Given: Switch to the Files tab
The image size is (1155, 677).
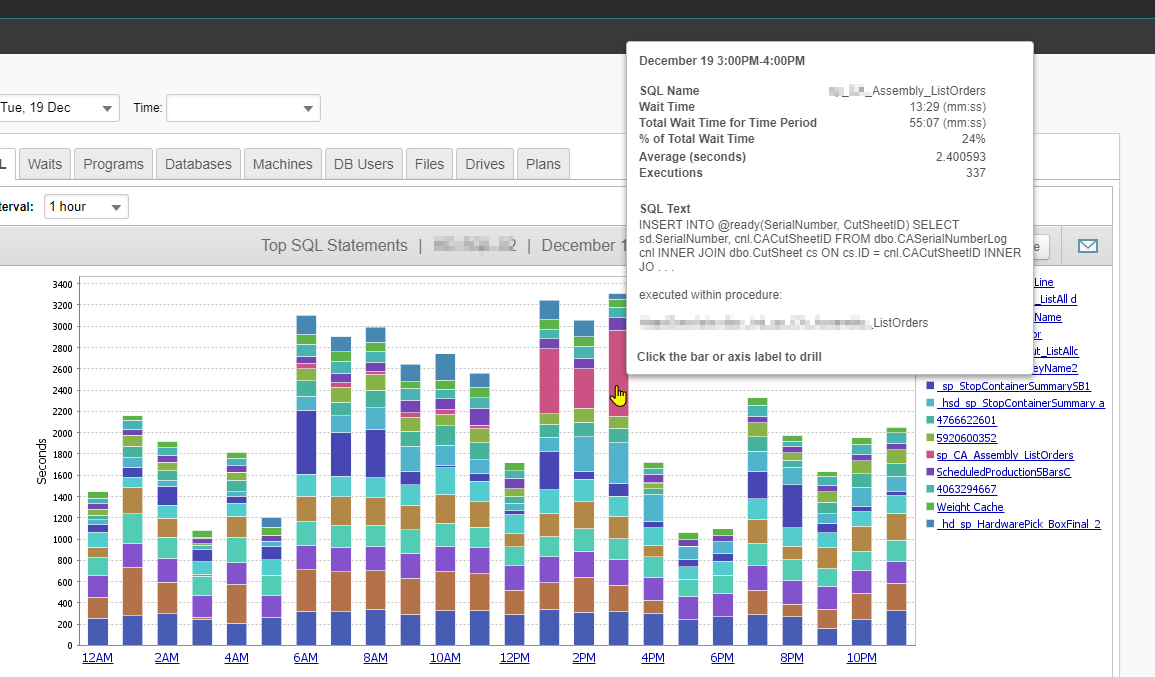Looking at the screenshot, I should click(429, 164).
